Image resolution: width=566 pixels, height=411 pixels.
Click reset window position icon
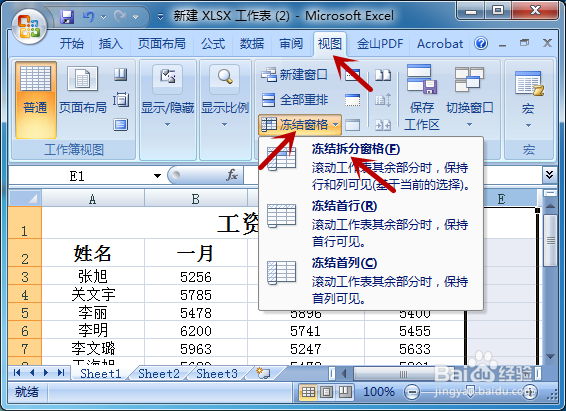point(383,125)
